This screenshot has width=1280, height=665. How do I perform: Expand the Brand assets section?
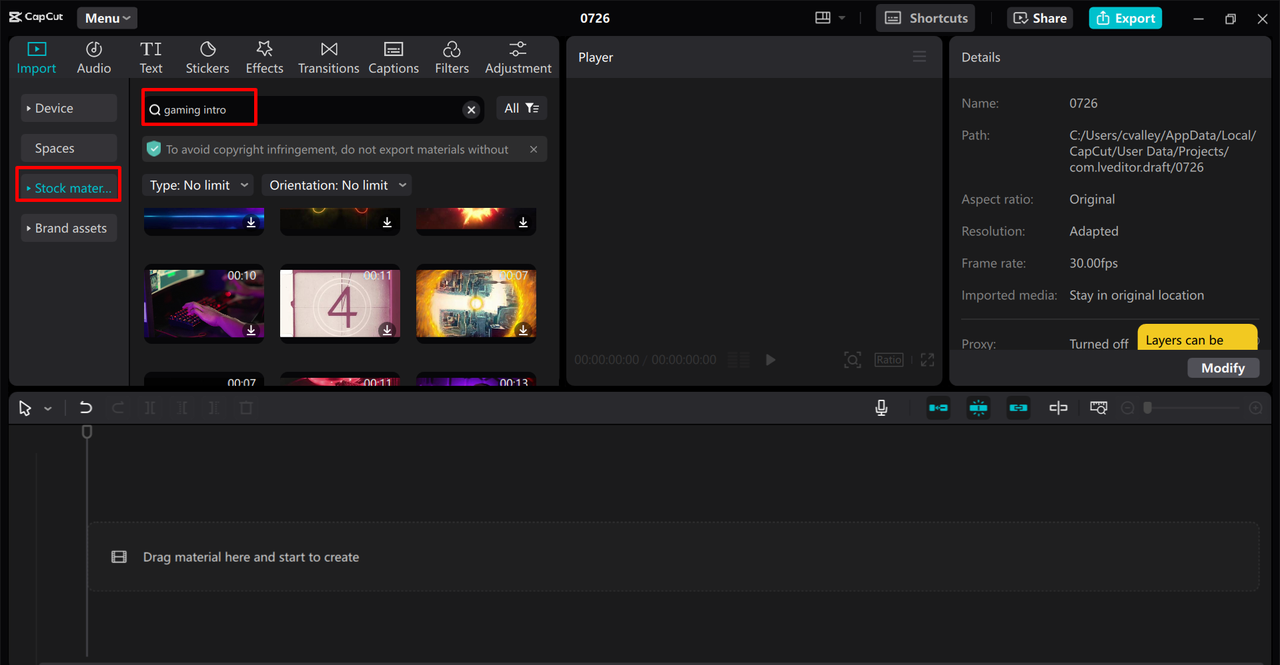coord(69,228)
